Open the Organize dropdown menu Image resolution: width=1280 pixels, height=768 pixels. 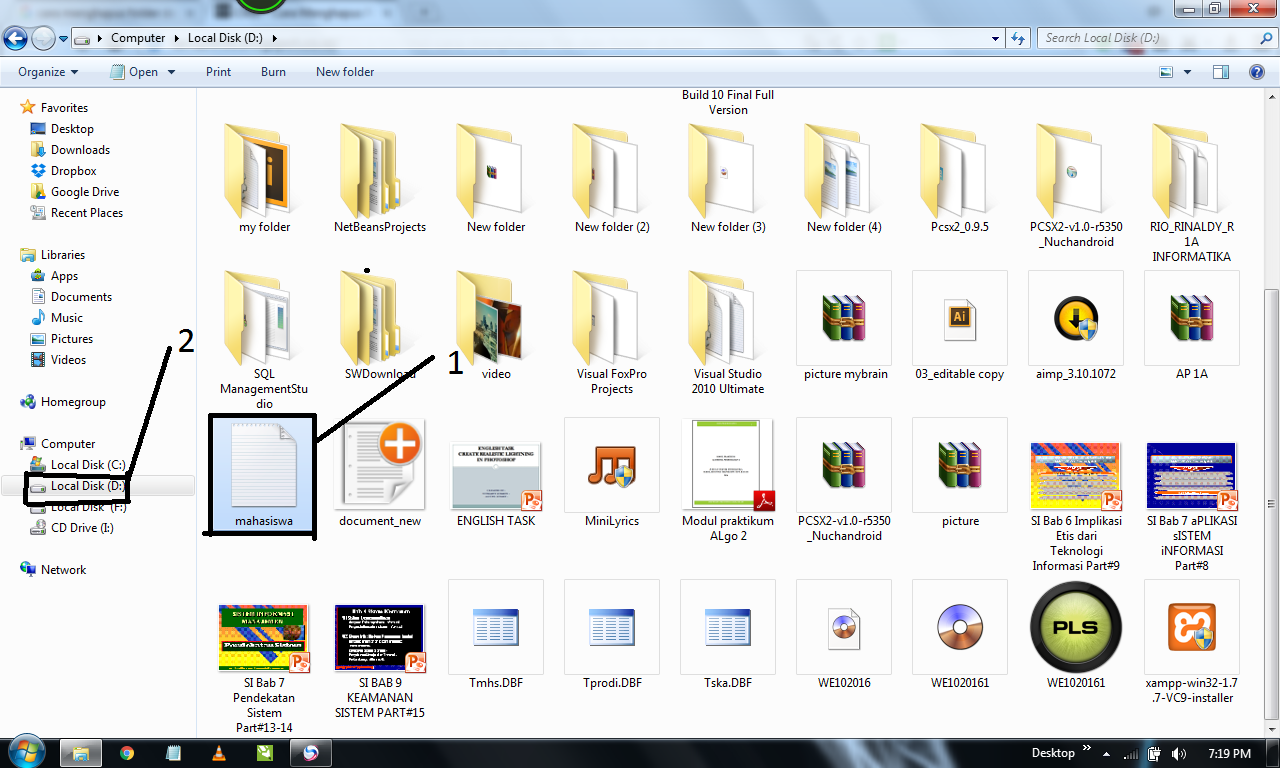coord(45,71)
